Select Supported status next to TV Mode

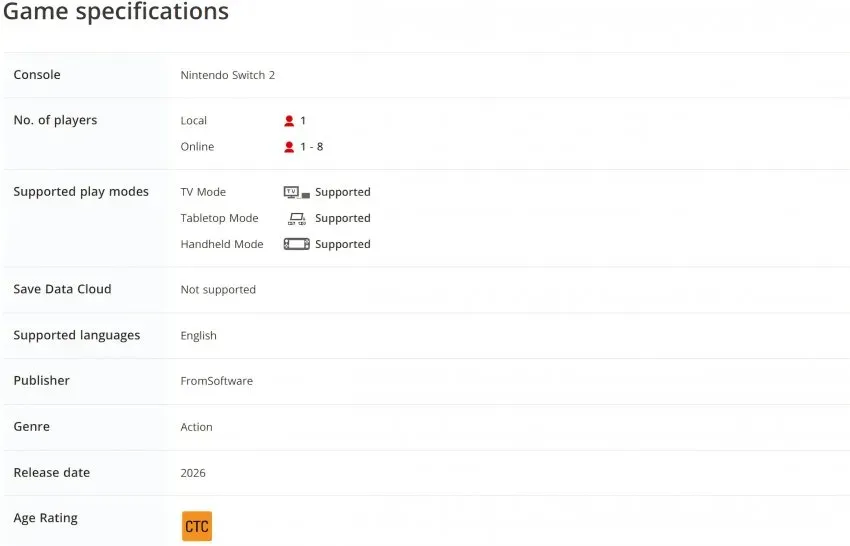[343, 192]
